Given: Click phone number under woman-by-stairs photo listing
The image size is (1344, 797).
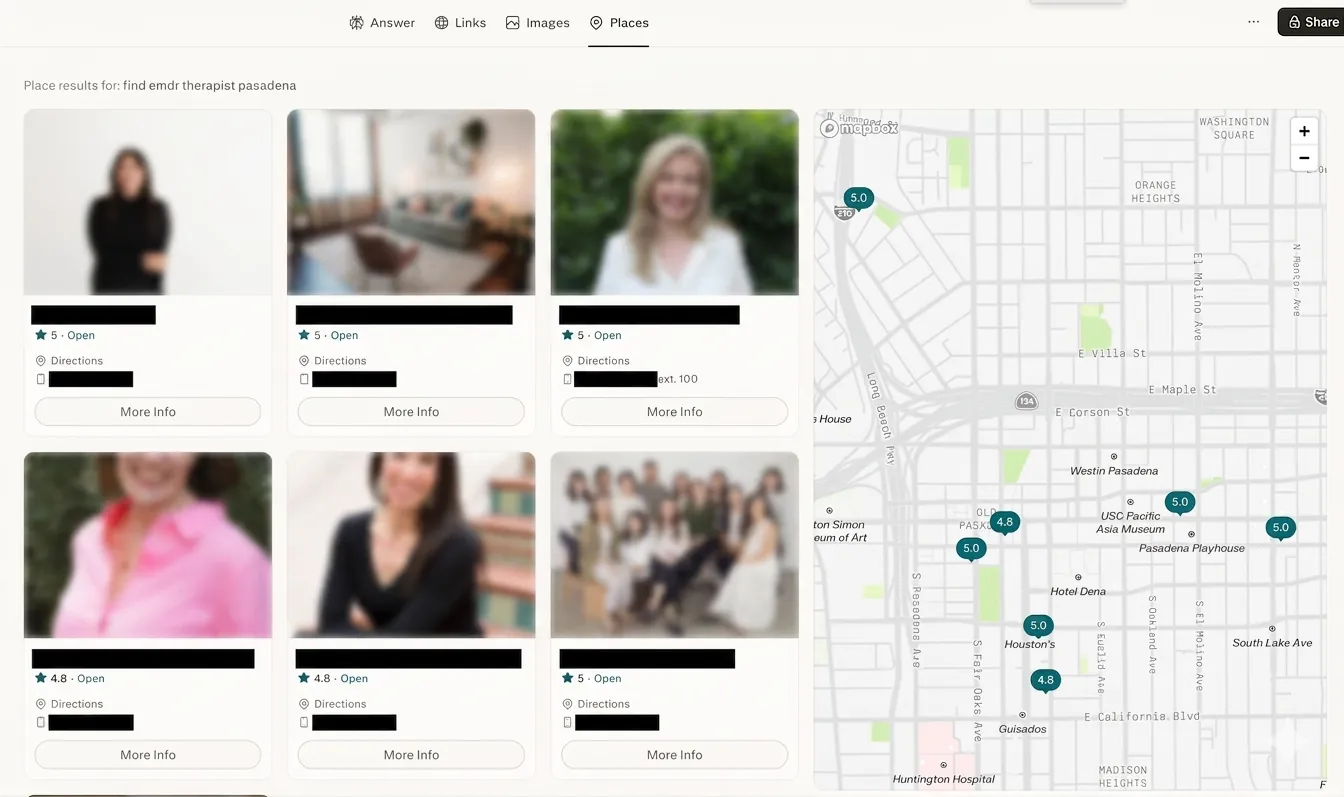Looking at the screenshot, I should pos(354,722).
